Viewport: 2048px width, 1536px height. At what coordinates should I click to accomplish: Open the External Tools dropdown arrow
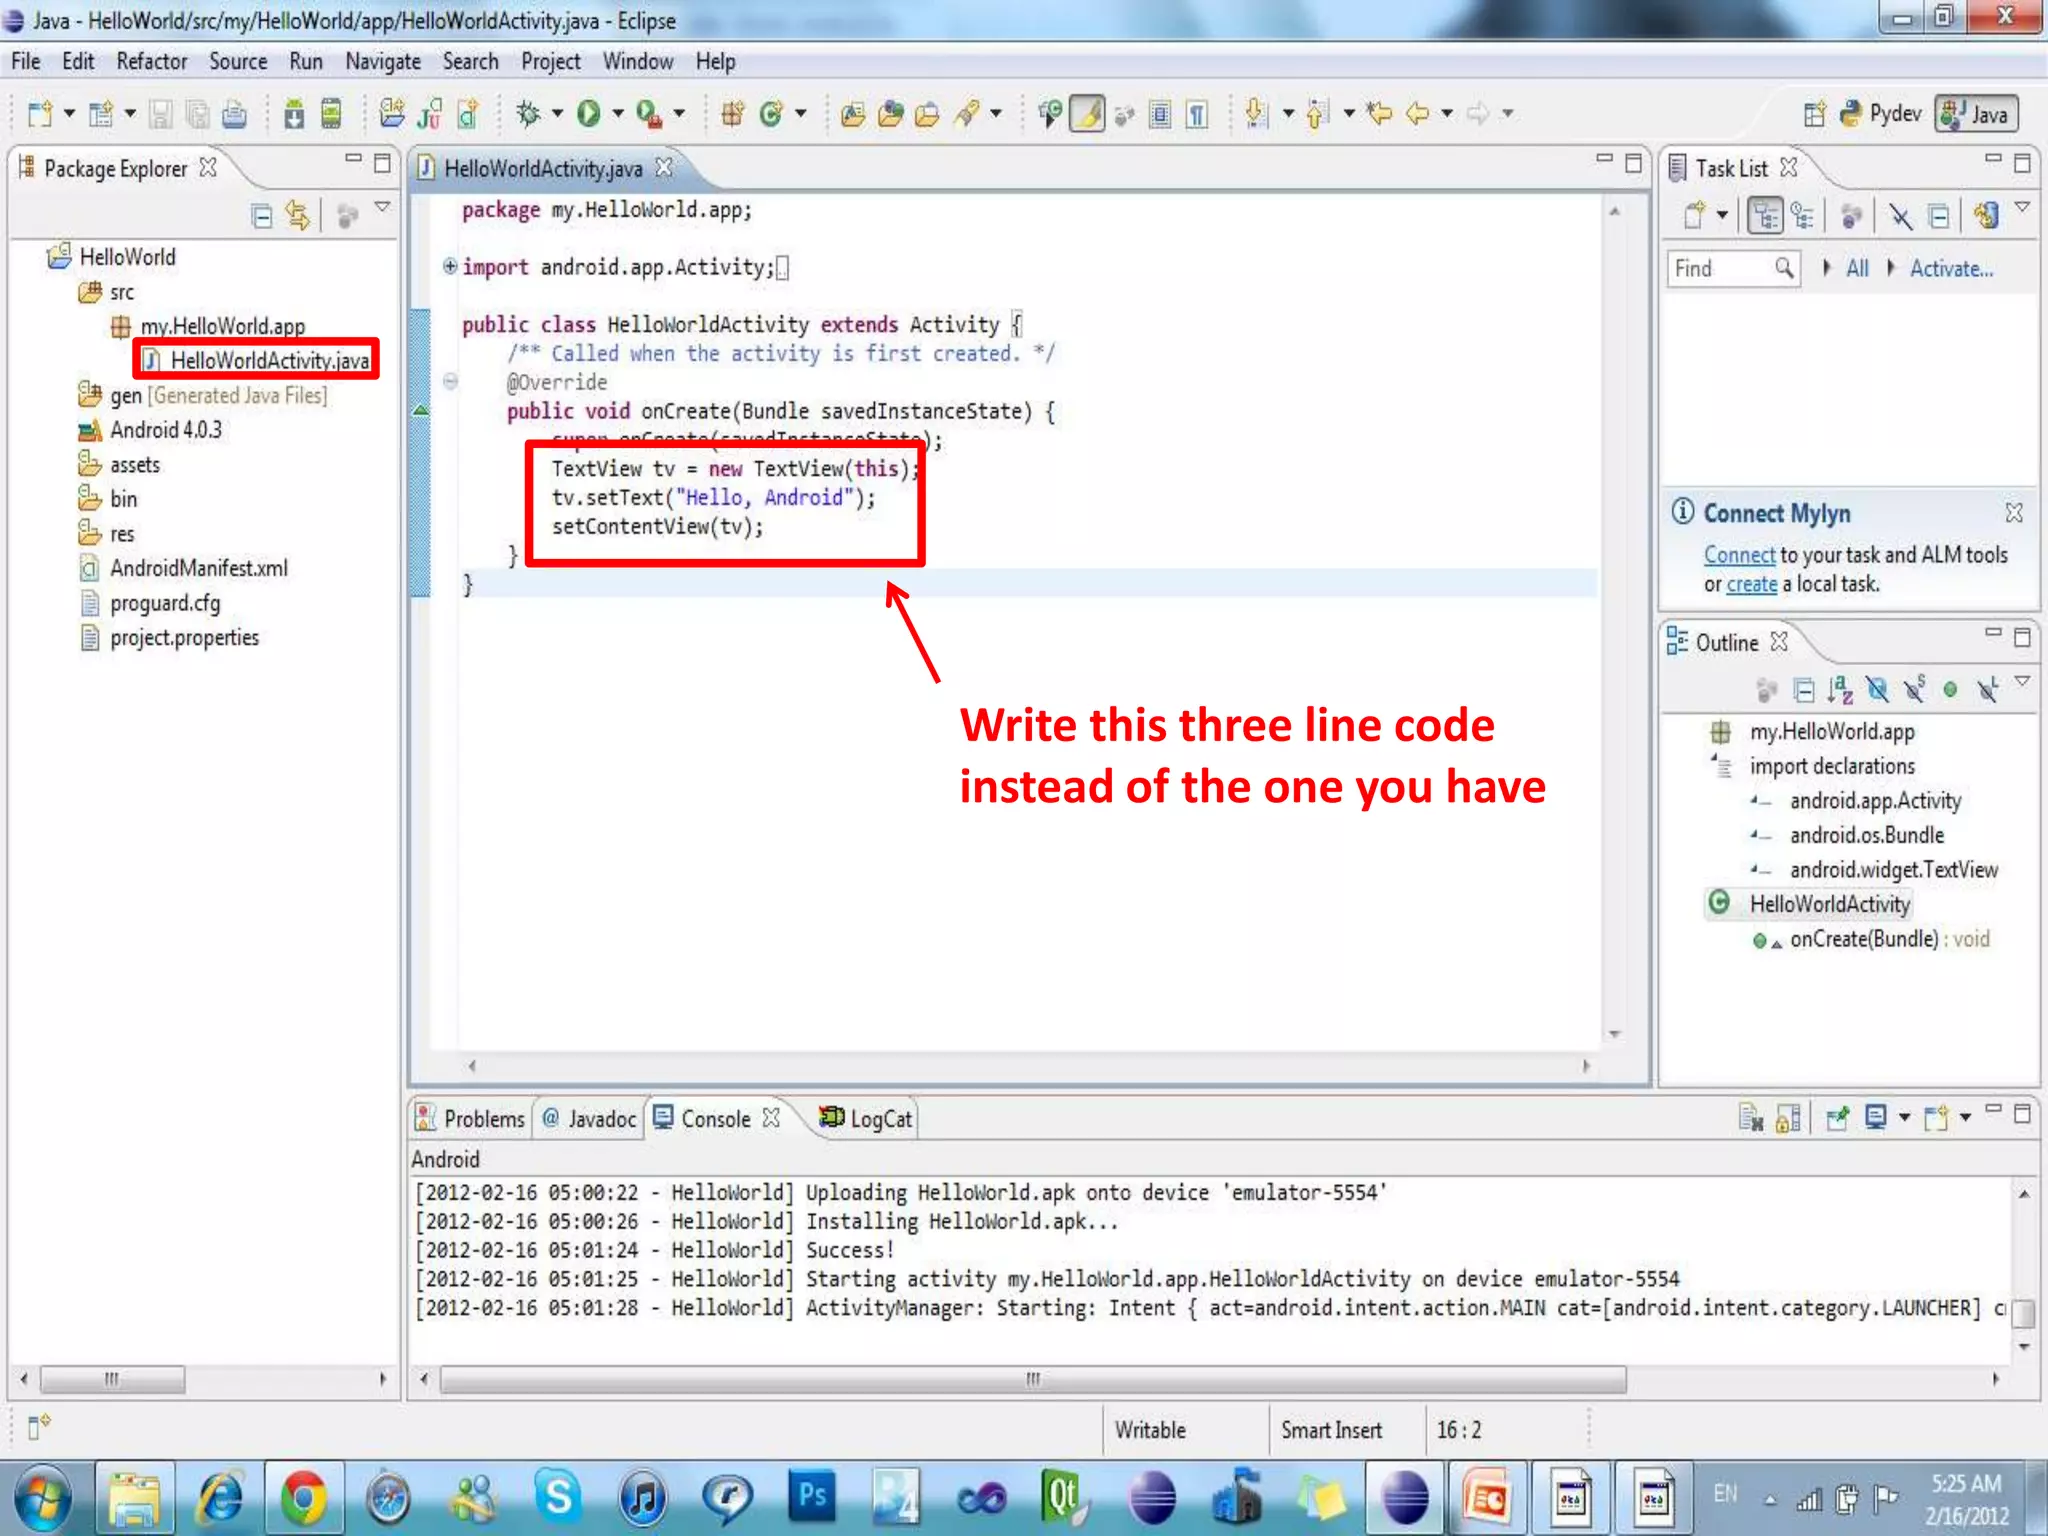tap(679, 114)
